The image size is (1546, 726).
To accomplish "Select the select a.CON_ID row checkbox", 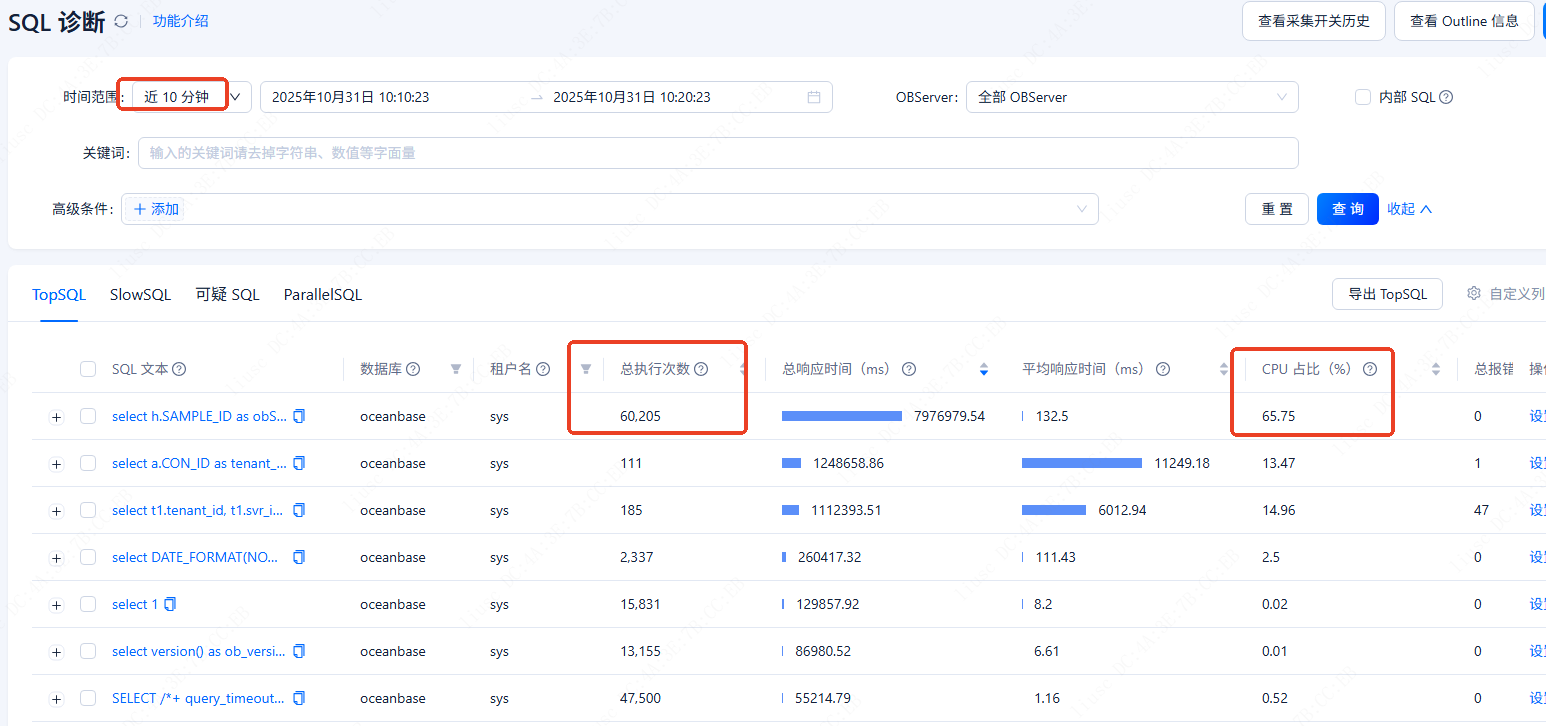I will click(x=88, y=463).
